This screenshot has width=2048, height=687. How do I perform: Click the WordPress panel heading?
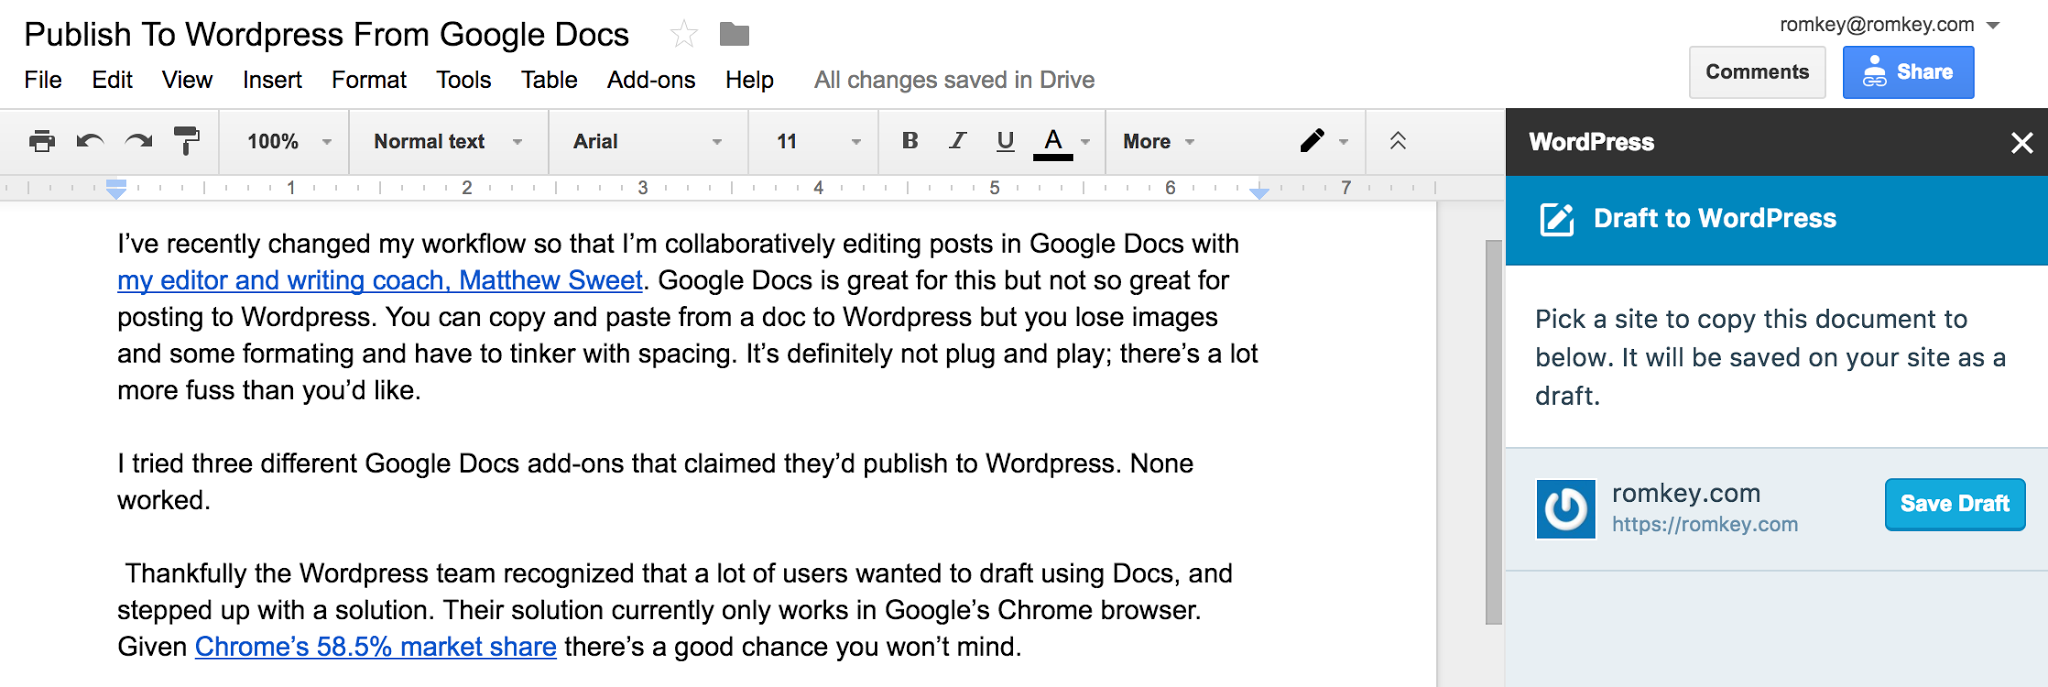(x=1591, y=142)
